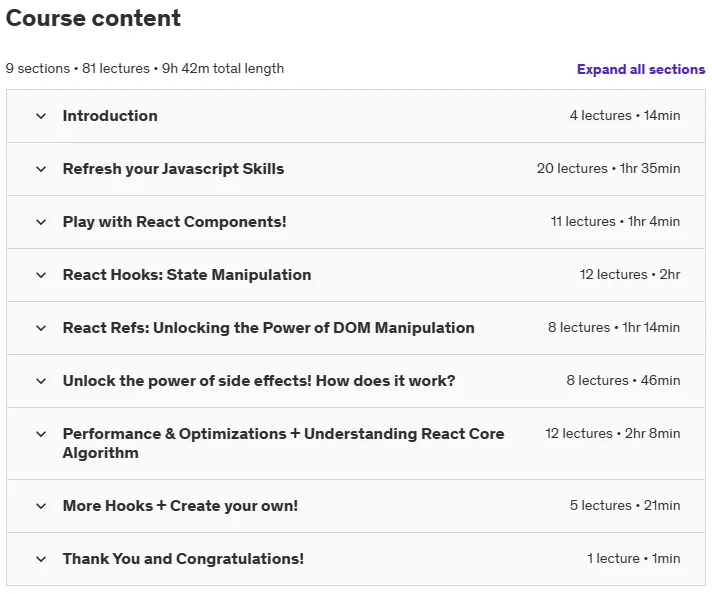Viewport: 712px width, 594px height.
Task: Open React Hooks: State Manipulation title
Action: (187, 275)
